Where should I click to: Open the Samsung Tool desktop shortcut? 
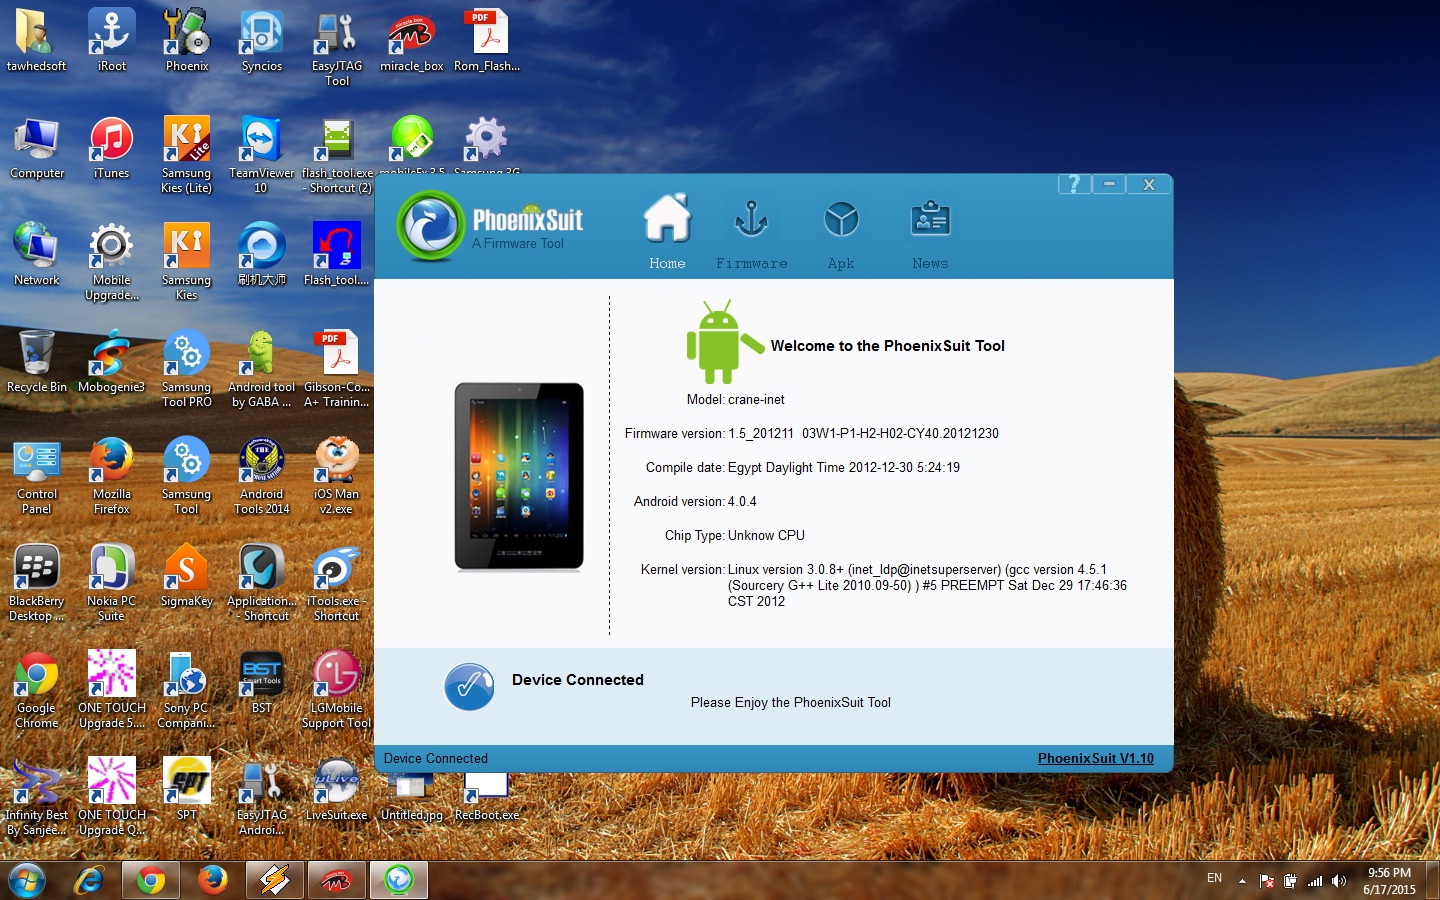point(187,476)
